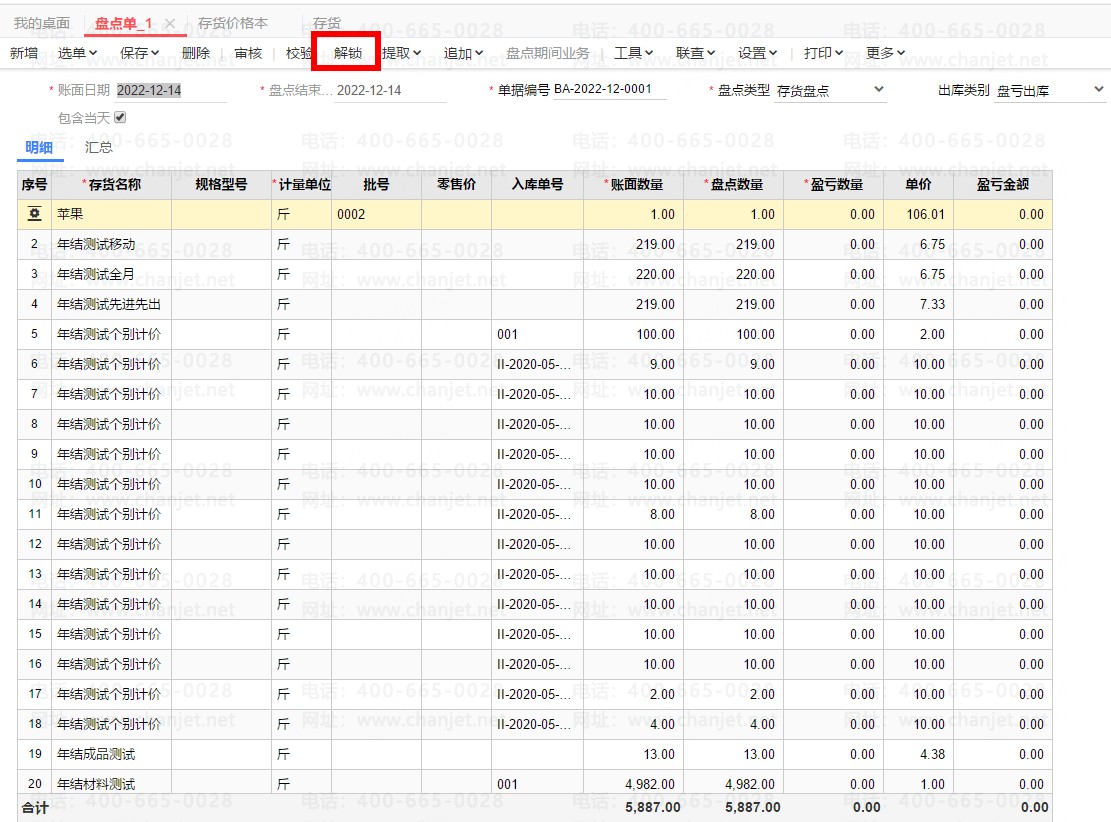Open the 更多 menu in toolbar
The height and width of the screenshot is (822, 1111).
(885, 53)
